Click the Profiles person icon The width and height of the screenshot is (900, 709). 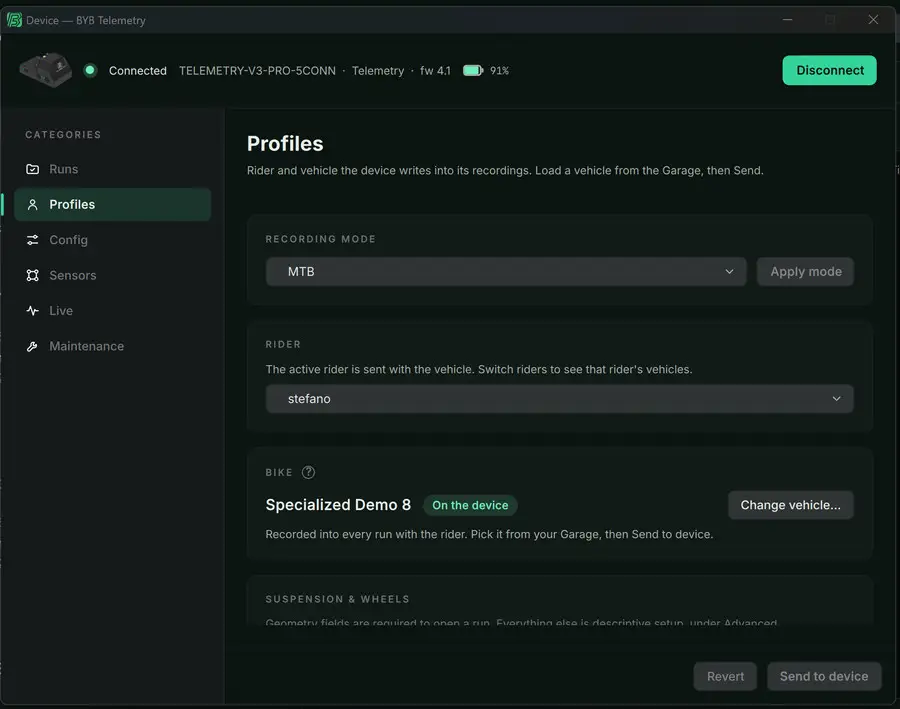[x=33, y=204]
